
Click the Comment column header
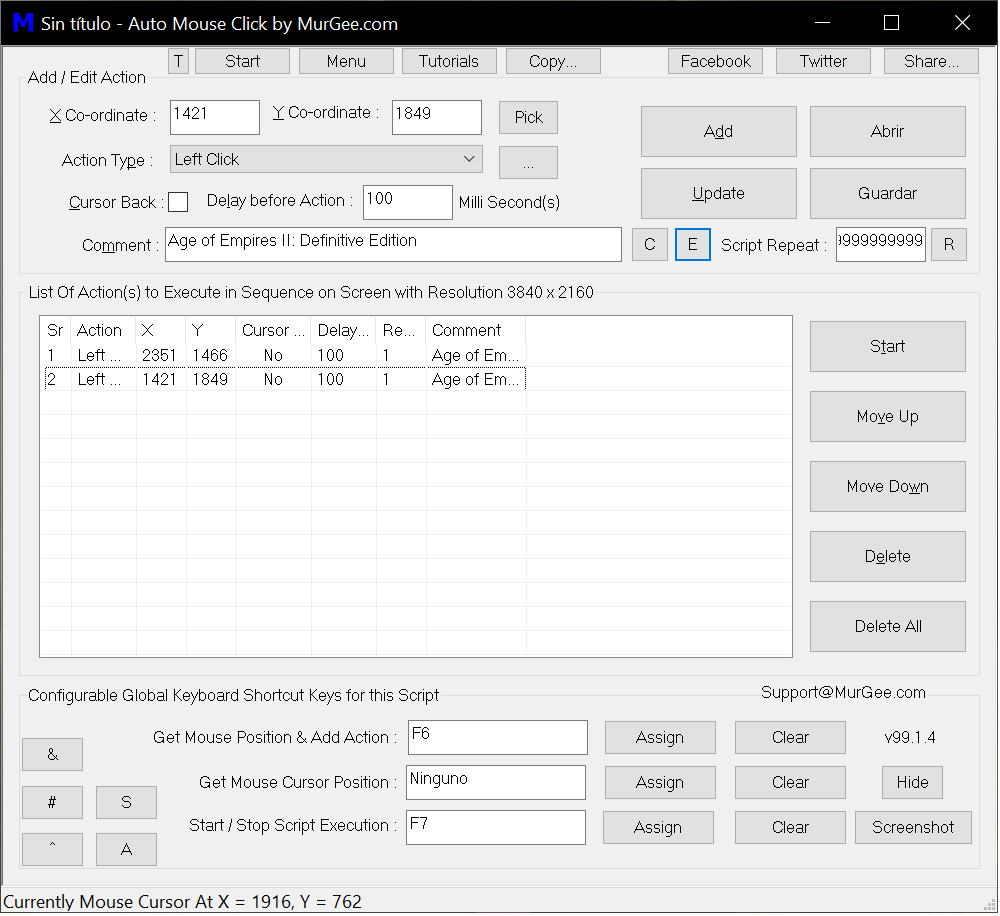pyautogui.click(x=476, y=330)
